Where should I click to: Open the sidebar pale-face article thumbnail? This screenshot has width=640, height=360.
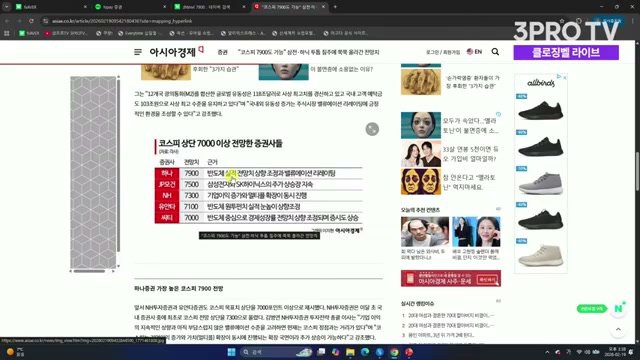tap(421, 125)
